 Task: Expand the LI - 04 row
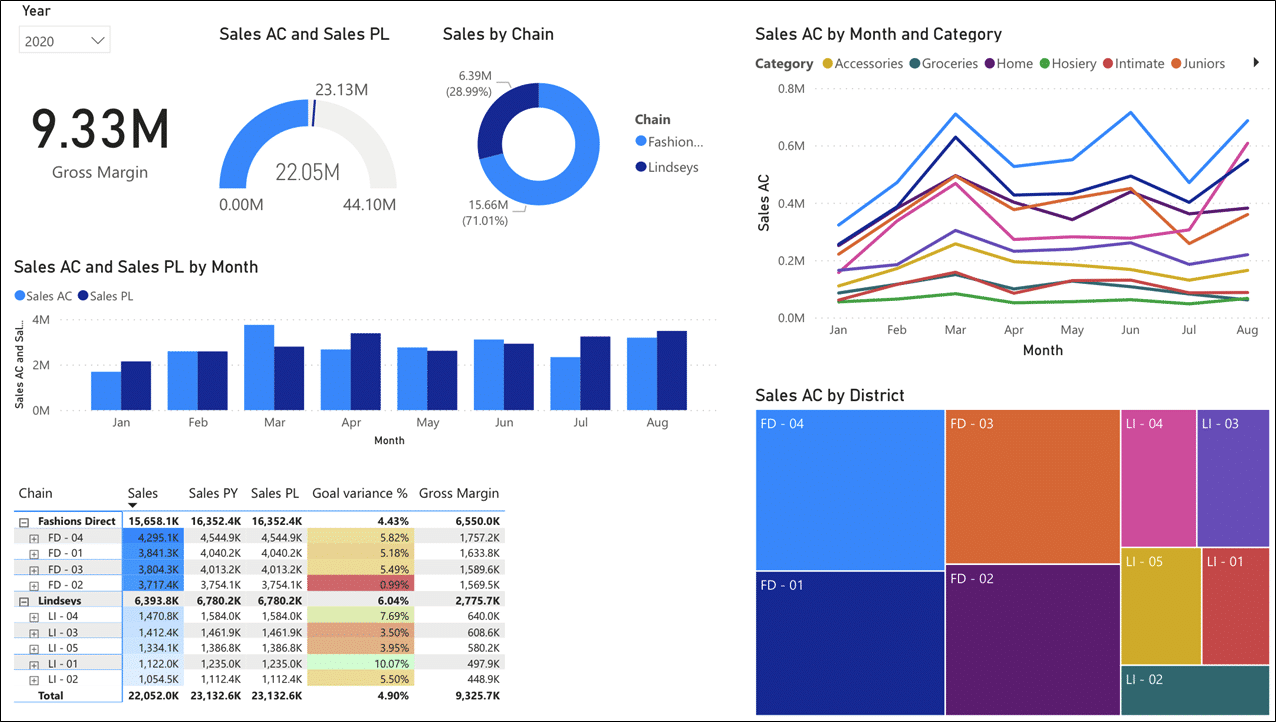pyautogui.click(x=34, y=617)
